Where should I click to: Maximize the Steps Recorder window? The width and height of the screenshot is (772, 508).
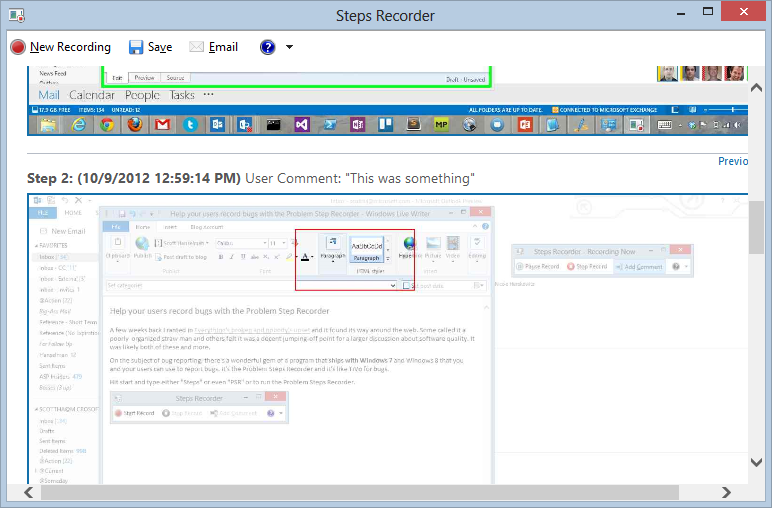[696, 12]
